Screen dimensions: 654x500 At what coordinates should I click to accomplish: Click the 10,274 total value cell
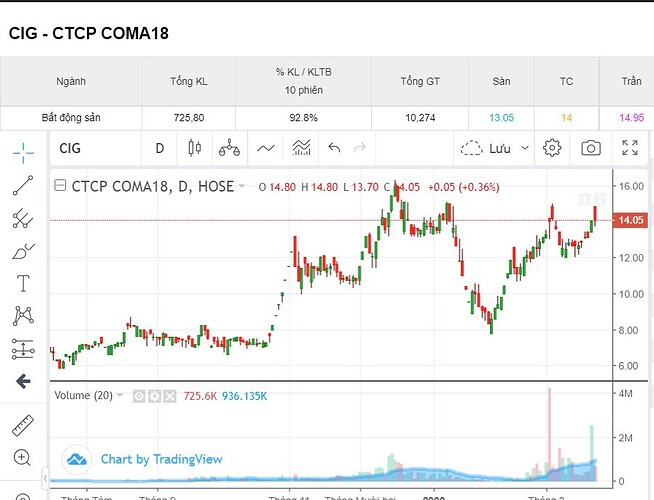tap(420, 118)
